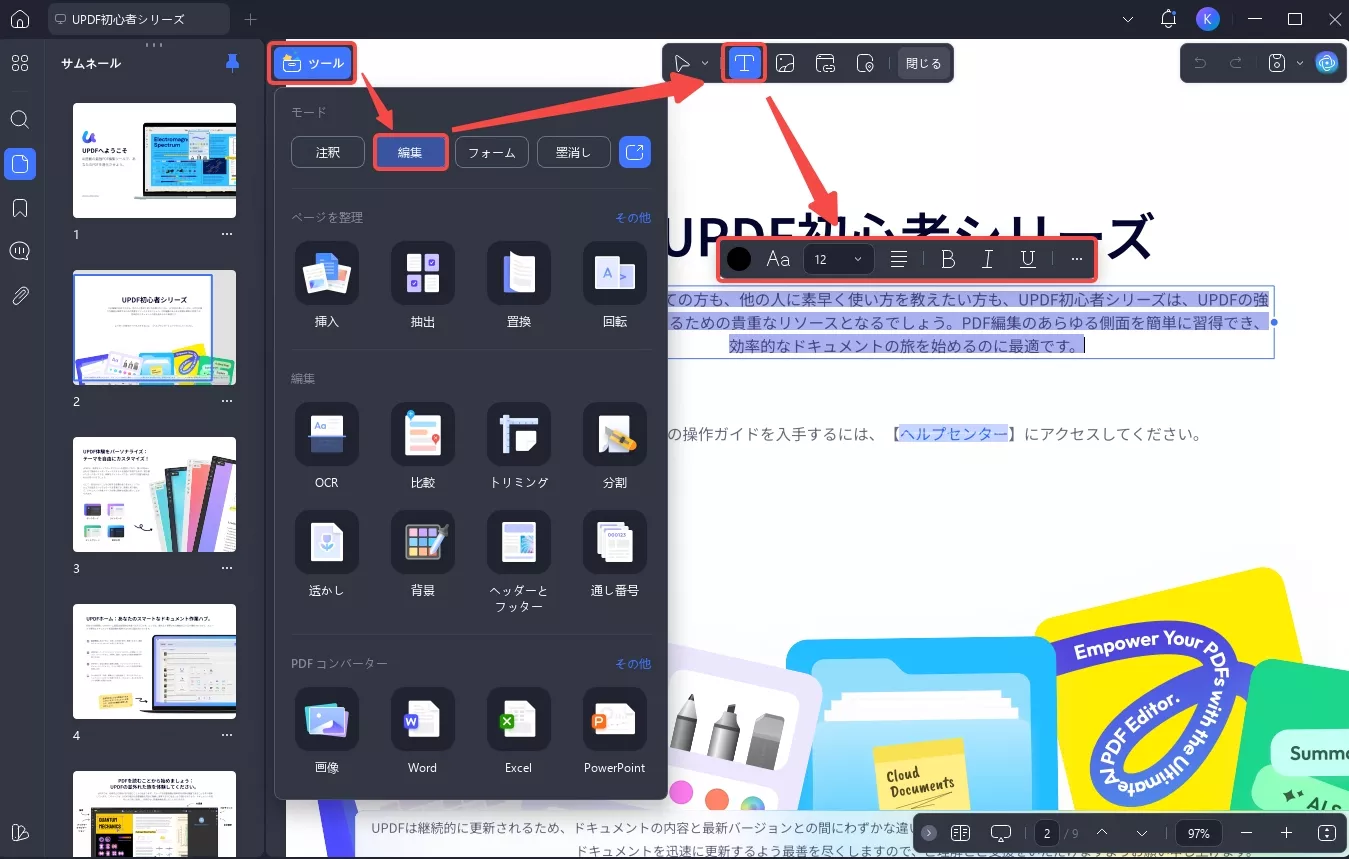The width and height of the screenshot is (1349, 859).
Task: Click その他 link in PDFコンバーター section
Action: coord(633,663)
